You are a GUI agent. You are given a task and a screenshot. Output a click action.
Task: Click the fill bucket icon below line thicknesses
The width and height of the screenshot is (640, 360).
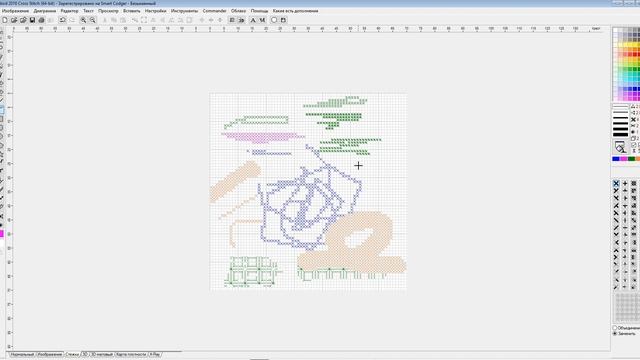point(620,147)
